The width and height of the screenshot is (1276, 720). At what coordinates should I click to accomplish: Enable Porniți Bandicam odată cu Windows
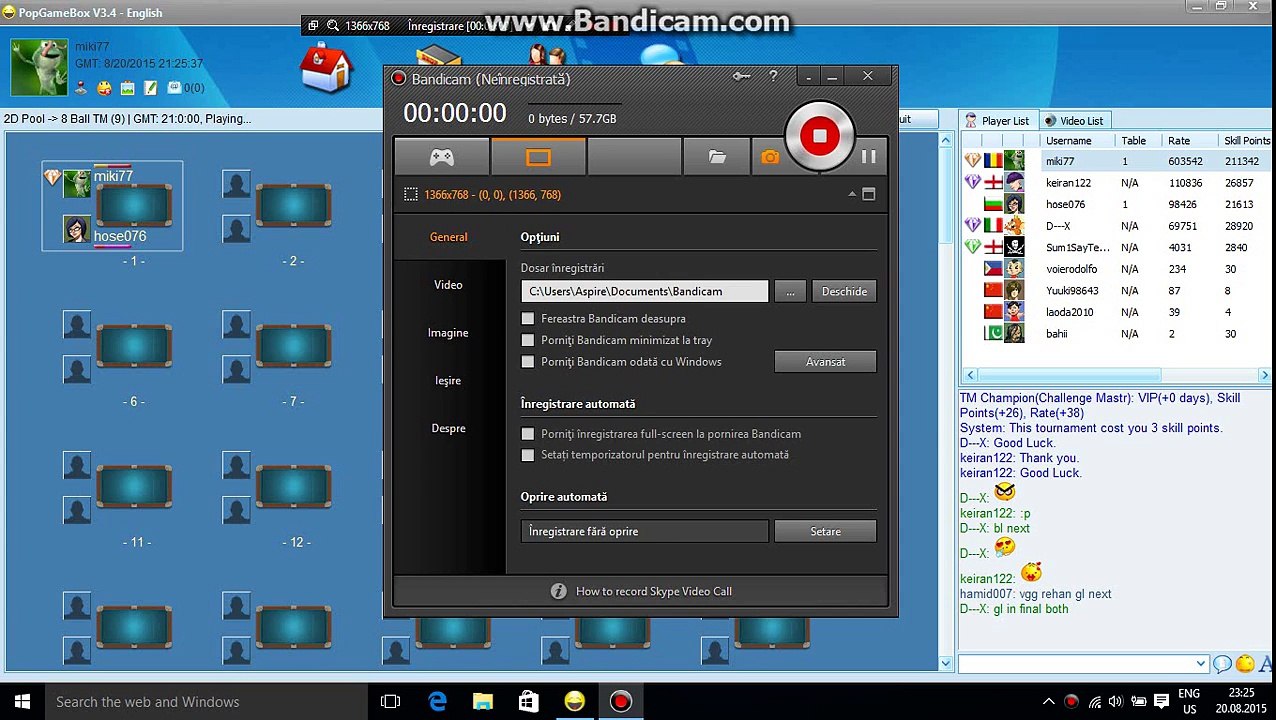pos(528,362)
